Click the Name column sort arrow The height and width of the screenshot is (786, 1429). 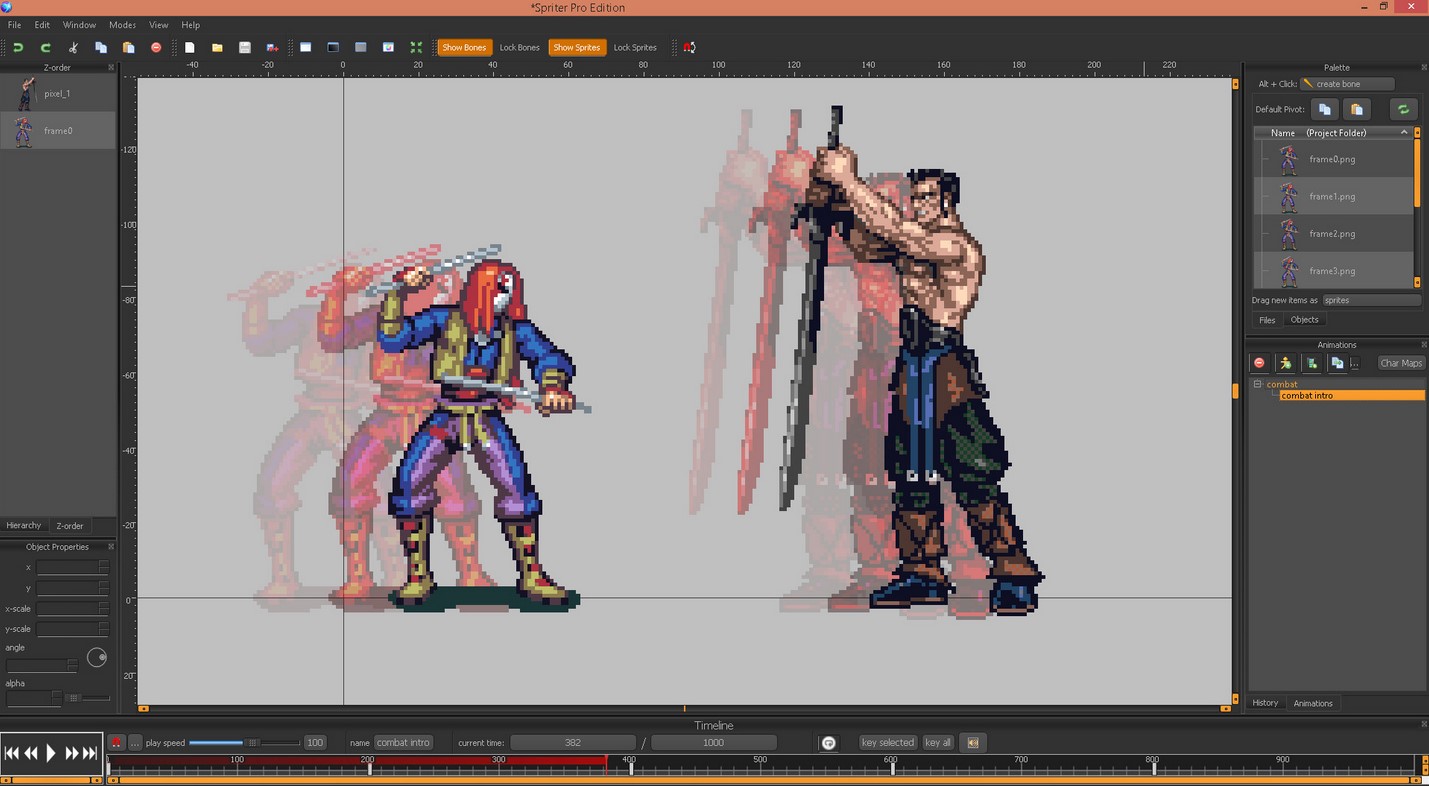point(1404,132)
